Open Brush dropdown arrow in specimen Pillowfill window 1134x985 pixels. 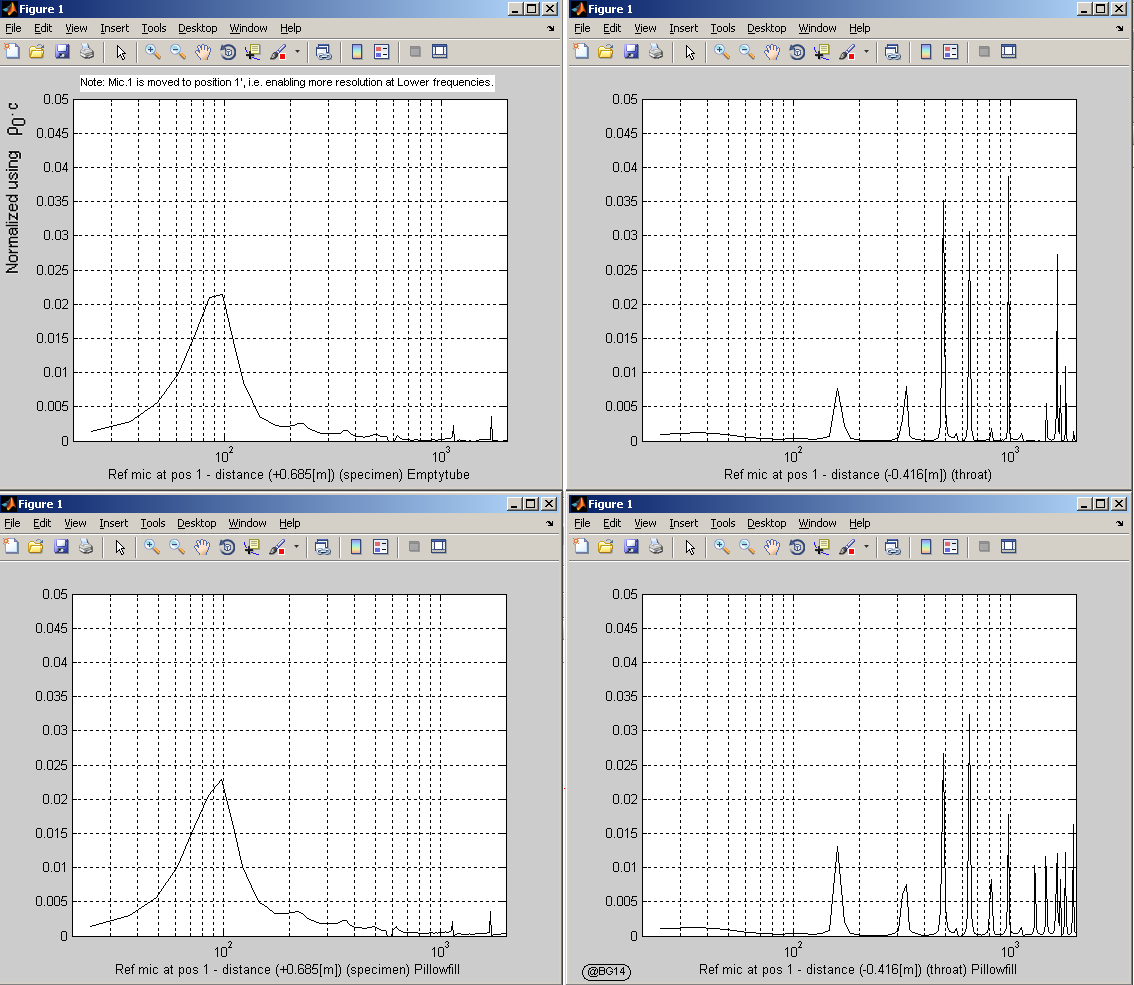[x=297, y=547]
